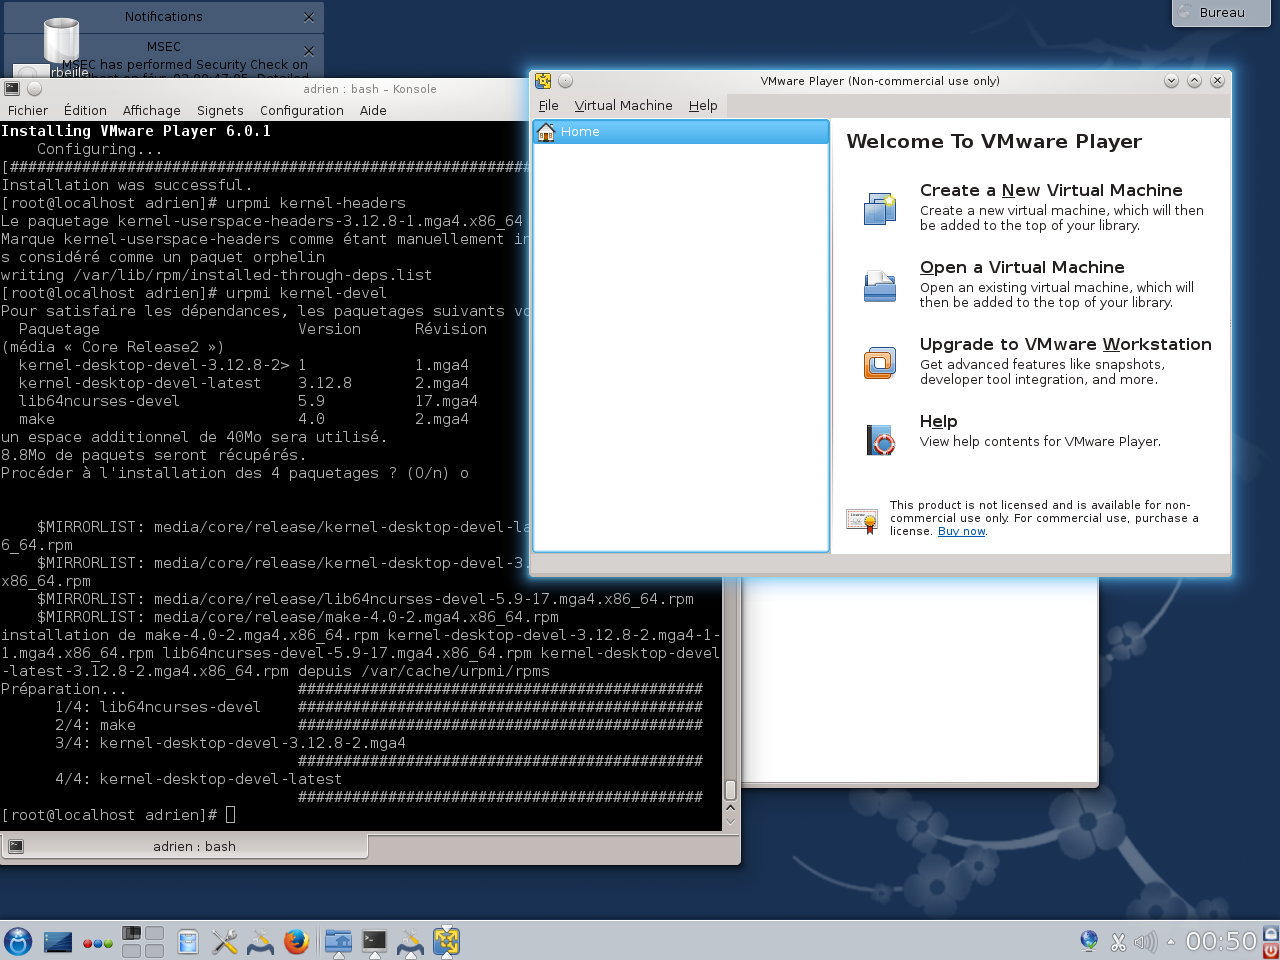Click the Buy now link
Viewport: 1280px width, 960px height.
pos(961,532)
